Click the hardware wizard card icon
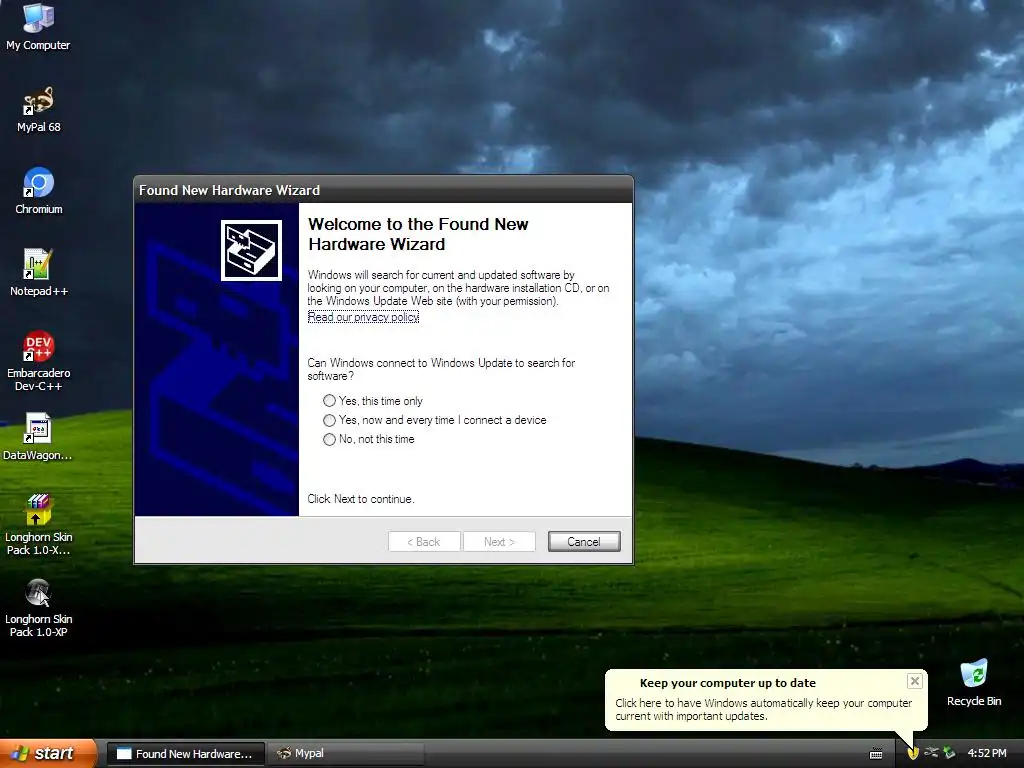The width and height of the screenshot is (1024, 768). click(x=251, y=250)
